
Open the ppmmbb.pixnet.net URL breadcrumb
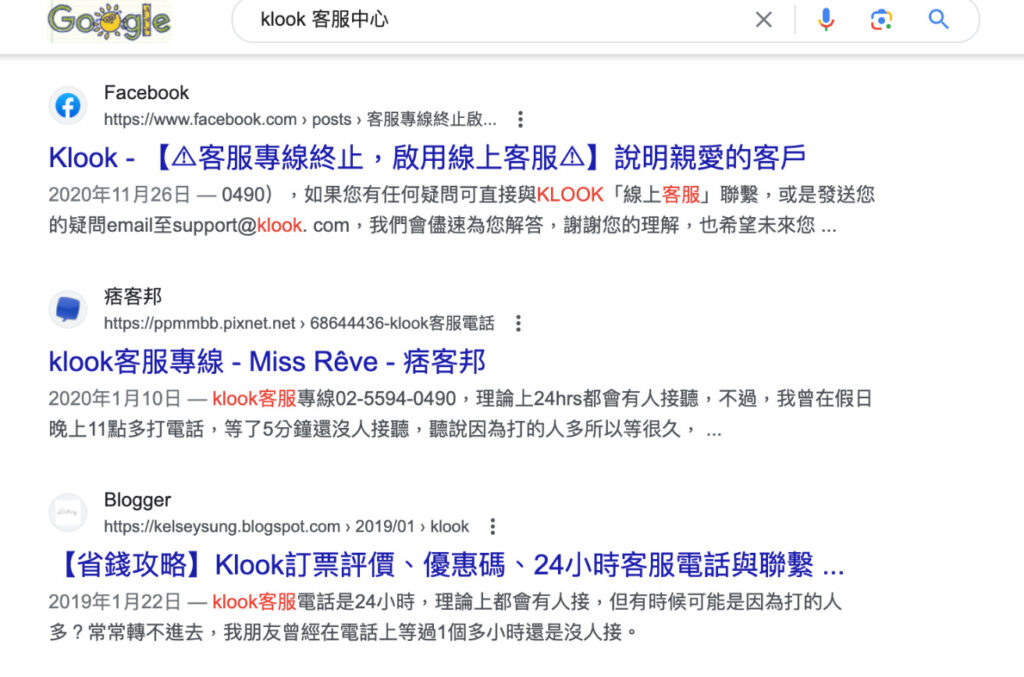pyautogui.click(x=299, y=323)
